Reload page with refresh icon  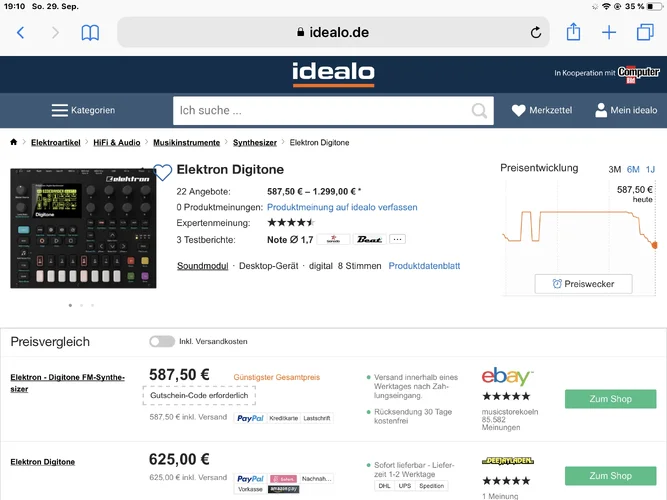pyautogui.click(x=537, y=32)
